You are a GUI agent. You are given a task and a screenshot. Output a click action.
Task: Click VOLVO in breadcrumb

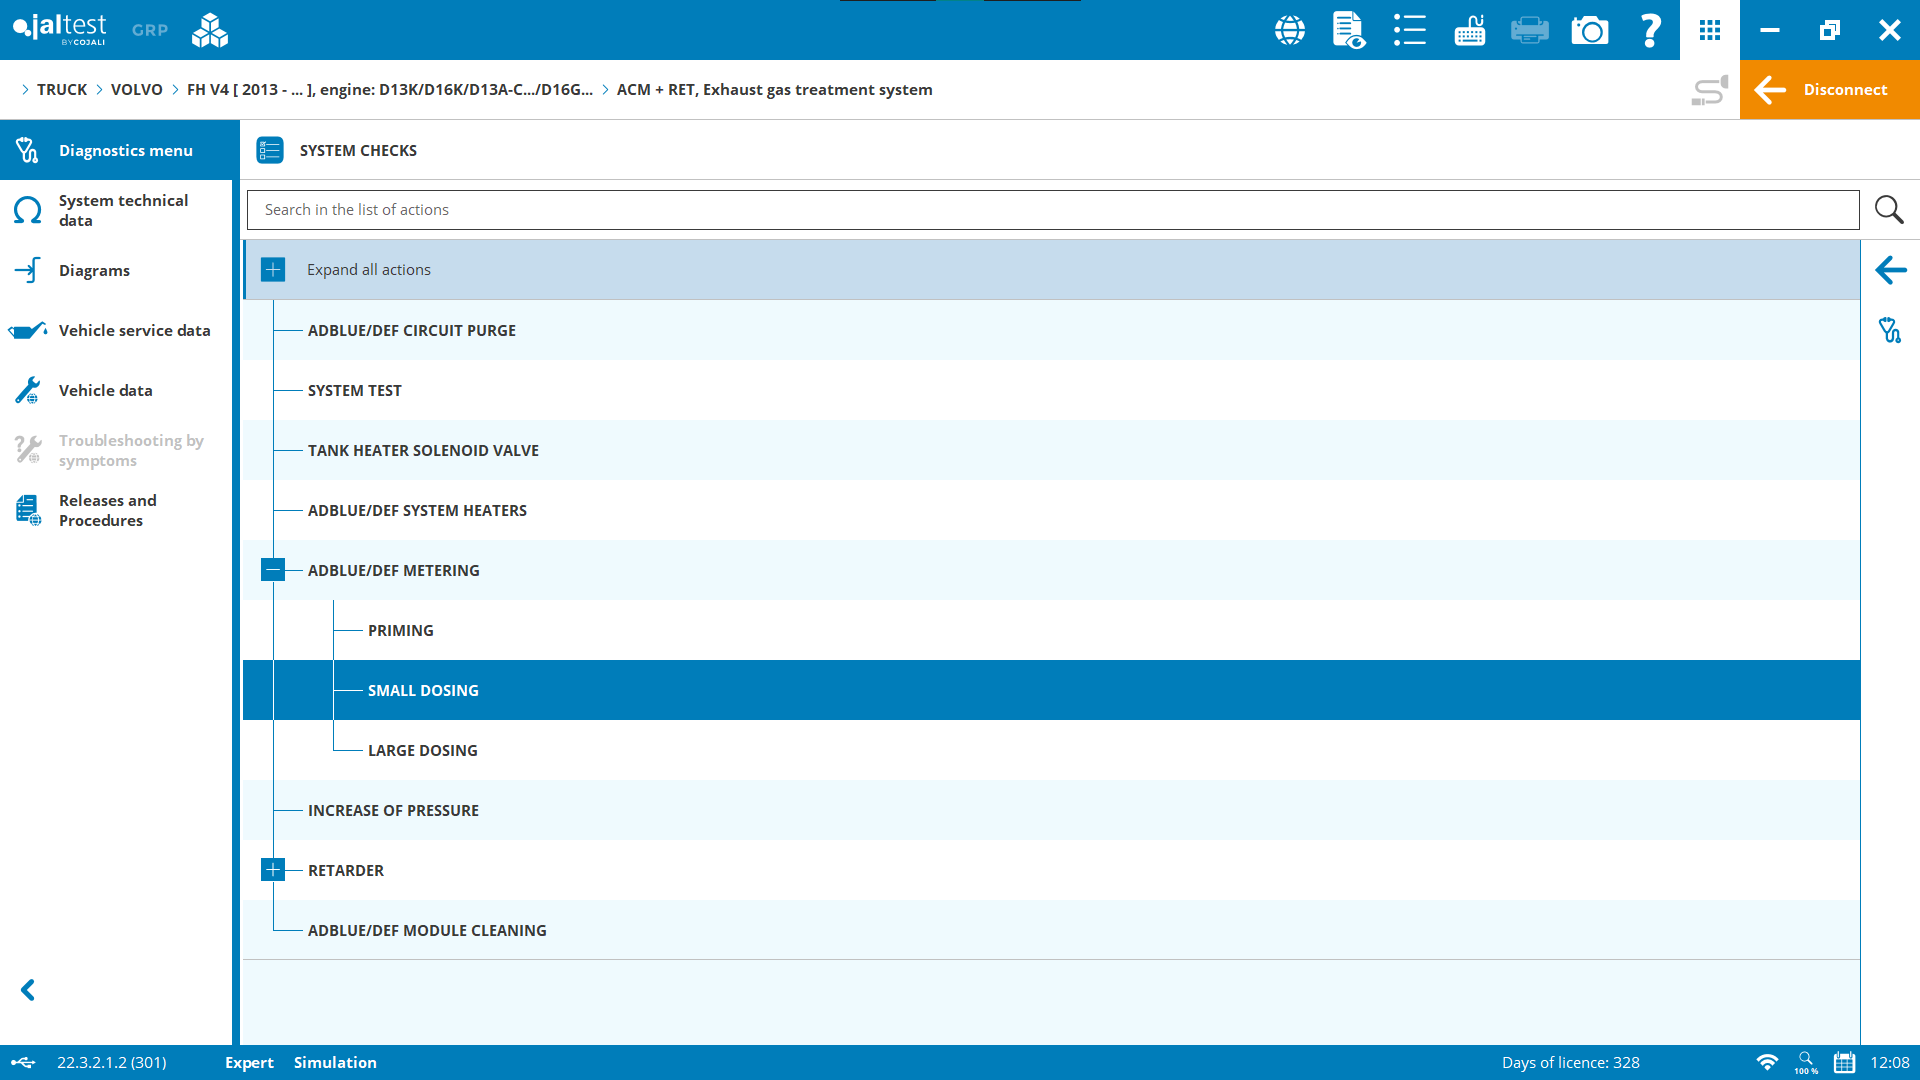coord(137,90)
